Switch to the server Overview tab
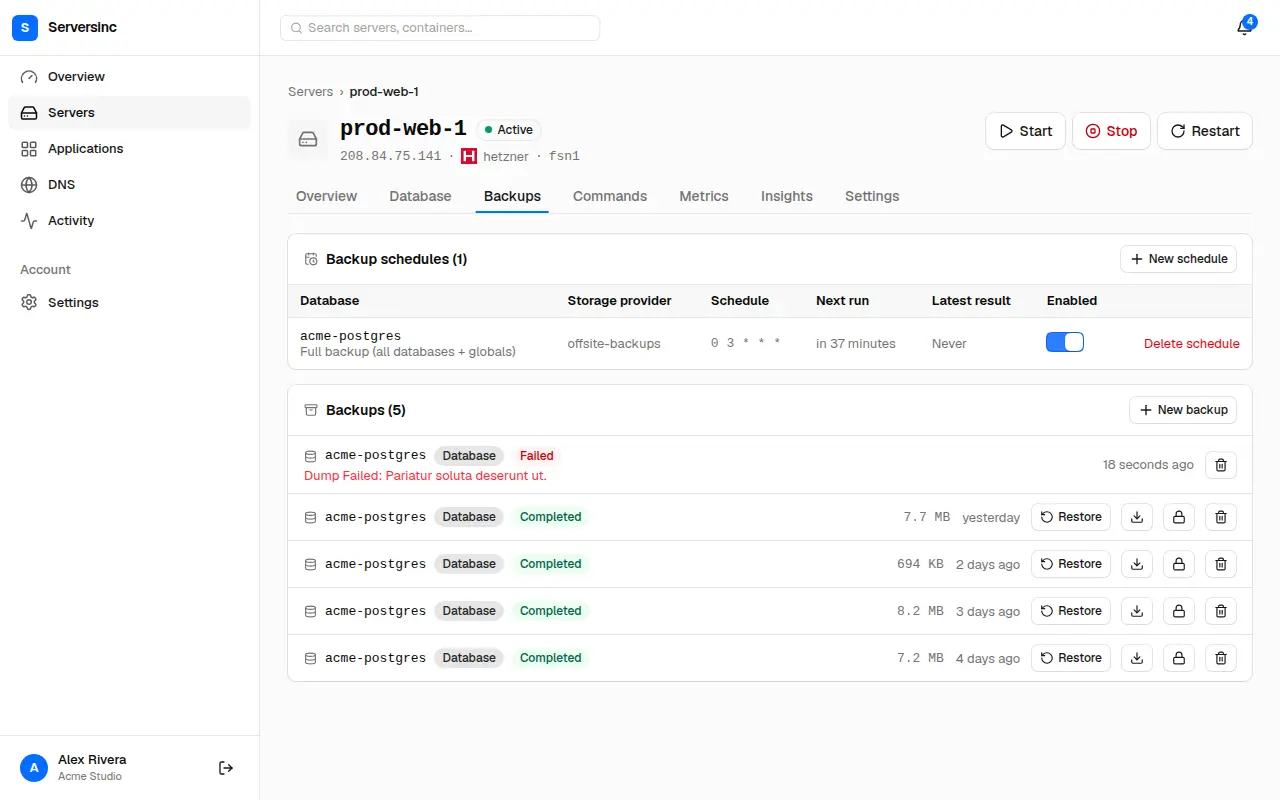This screenshot has width=1280, height=800. pyautogui.click(x=326, y=196)
